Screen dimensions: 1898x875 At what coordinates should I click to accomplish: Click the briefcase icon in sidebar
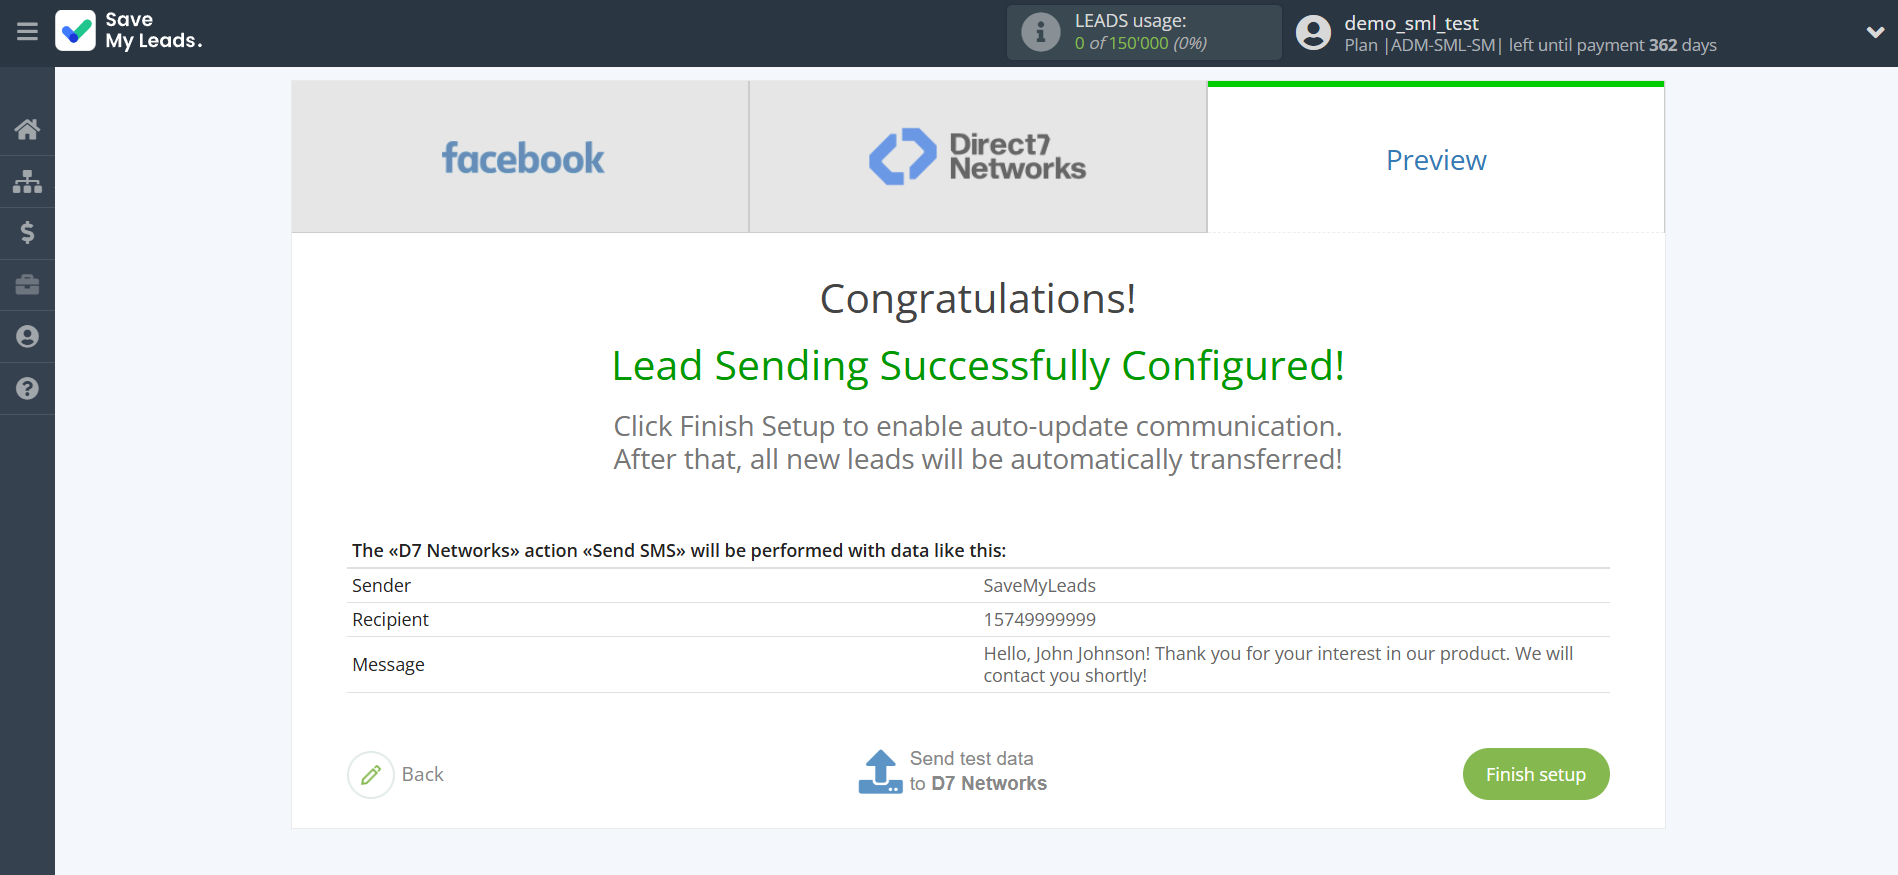coord(27,285)
